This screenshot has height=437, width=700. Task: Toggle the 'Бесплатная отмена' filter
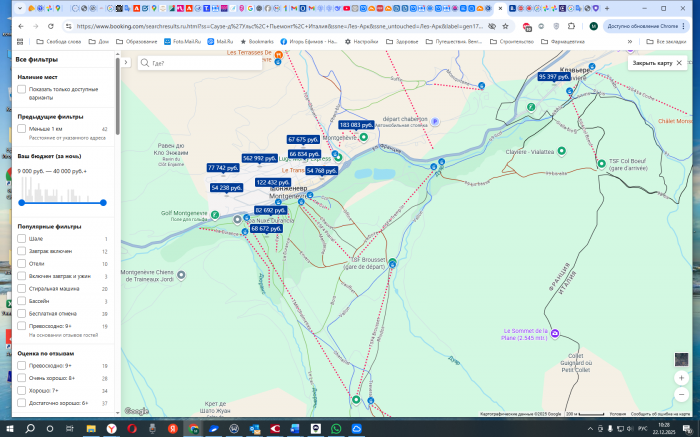[21, 313]
